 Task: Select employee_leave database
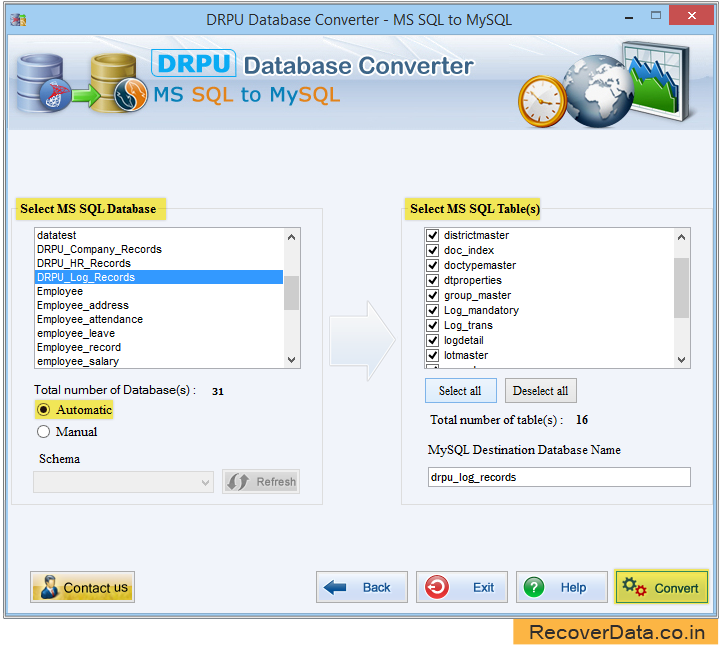click(159, 333)
